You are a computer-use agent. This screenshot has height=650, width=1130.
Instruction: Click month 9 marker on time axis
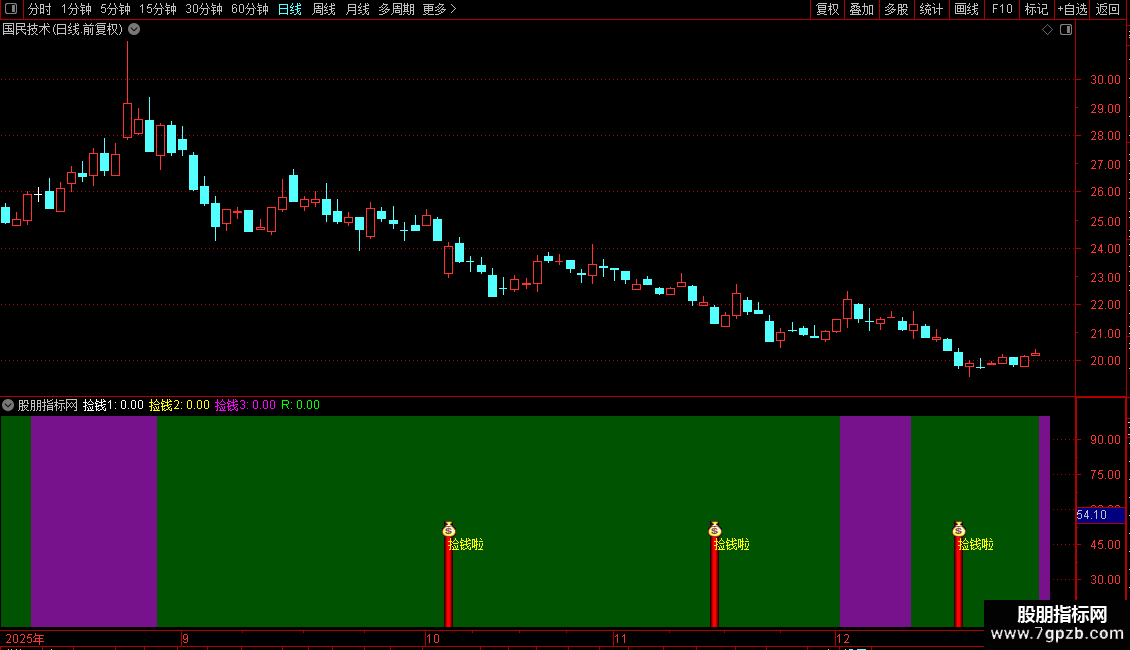click(185, 638)
